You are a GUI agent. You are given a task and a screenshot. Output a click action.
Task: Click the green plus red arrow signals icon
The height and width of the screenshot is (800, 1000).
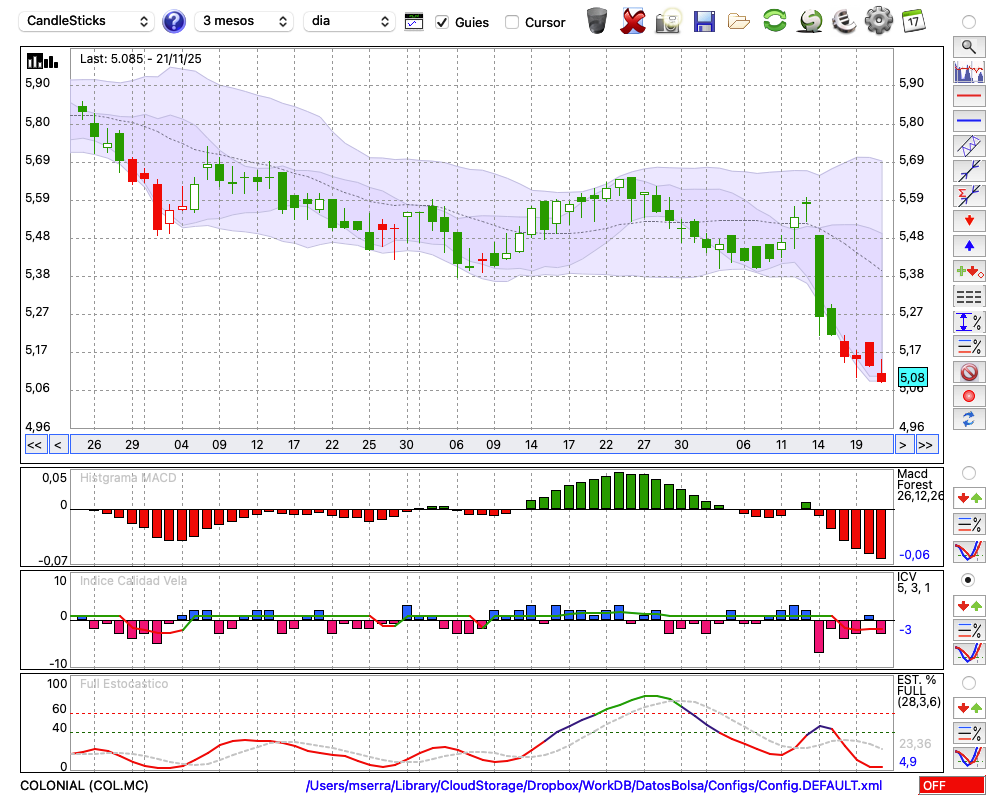point(969,272)
